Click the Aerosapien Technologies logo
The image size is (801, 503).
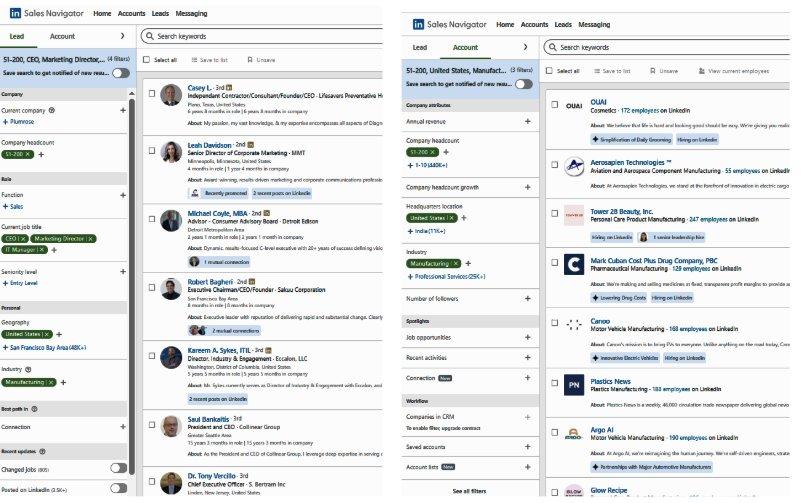pos(574,166)
